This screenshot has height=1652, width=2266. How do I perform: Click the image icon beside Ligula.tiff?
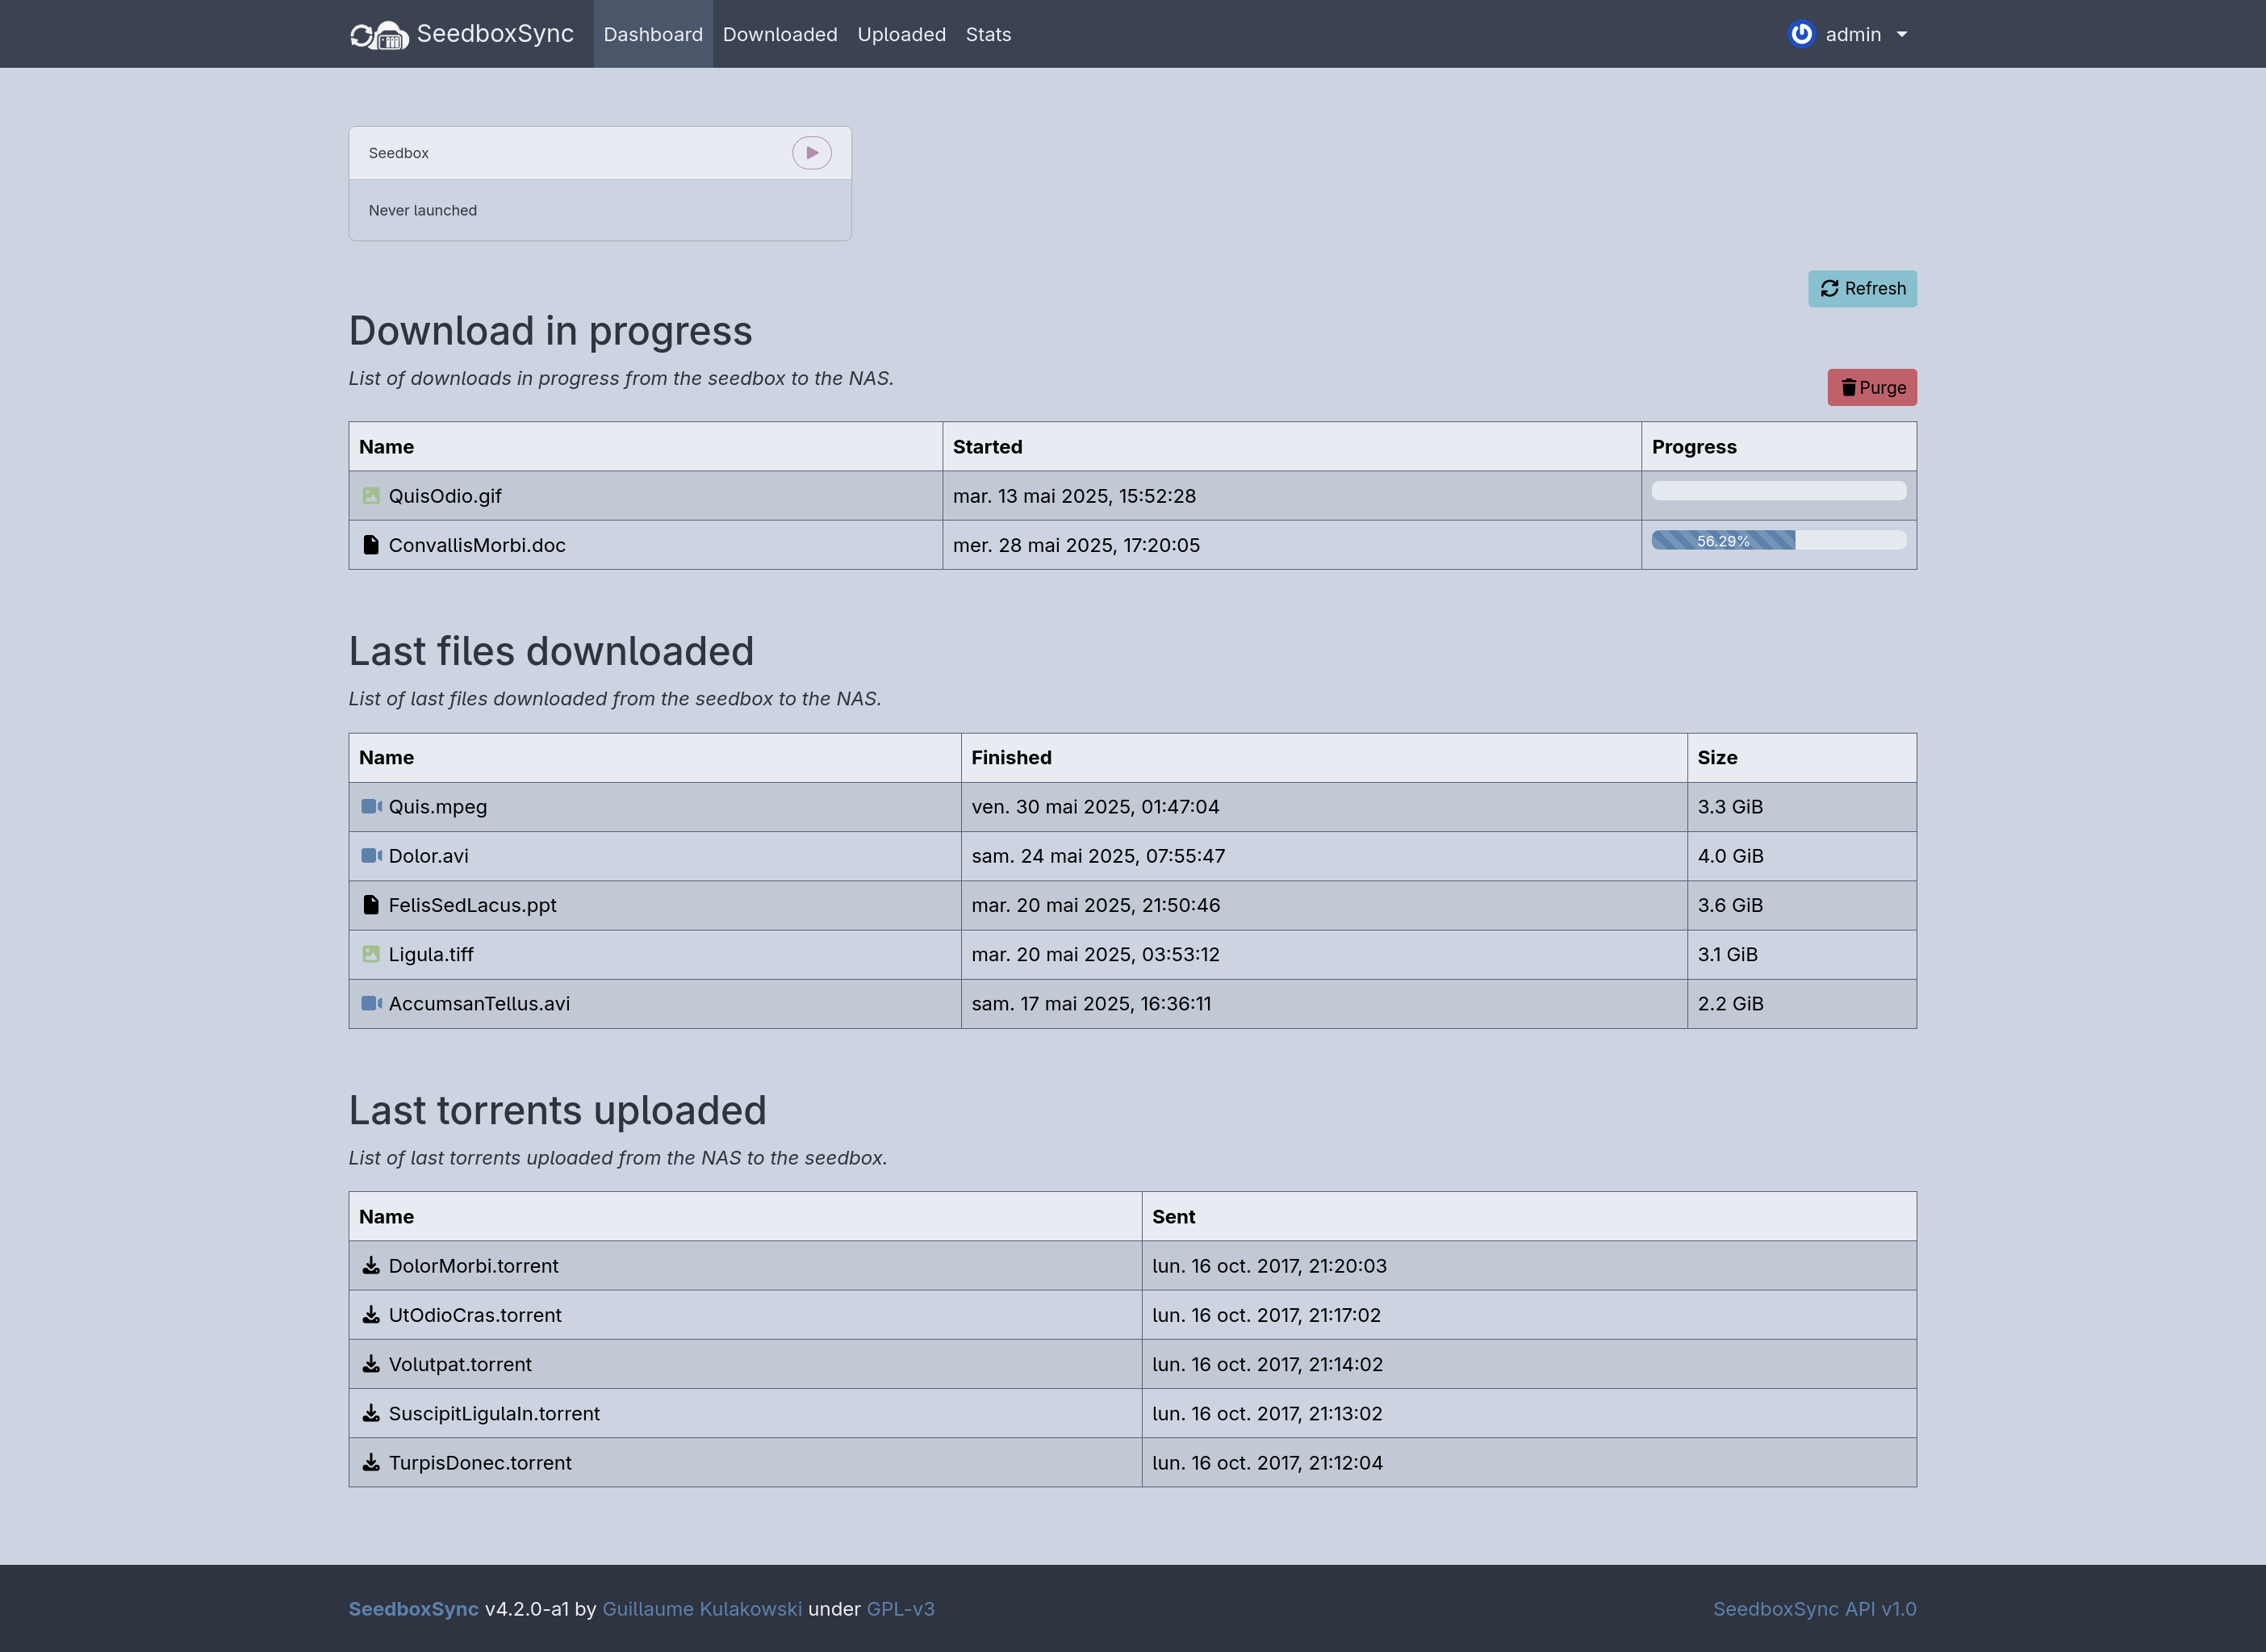pos(371,954)
